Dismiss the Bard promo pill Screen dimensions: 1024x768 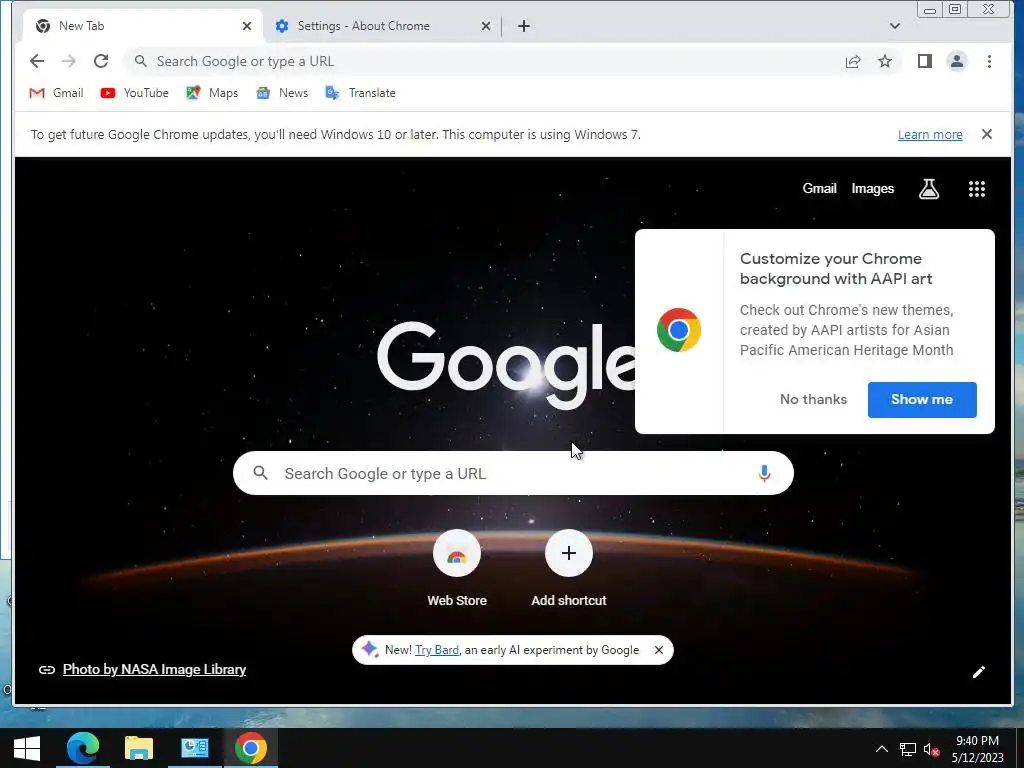pos(659,650)
